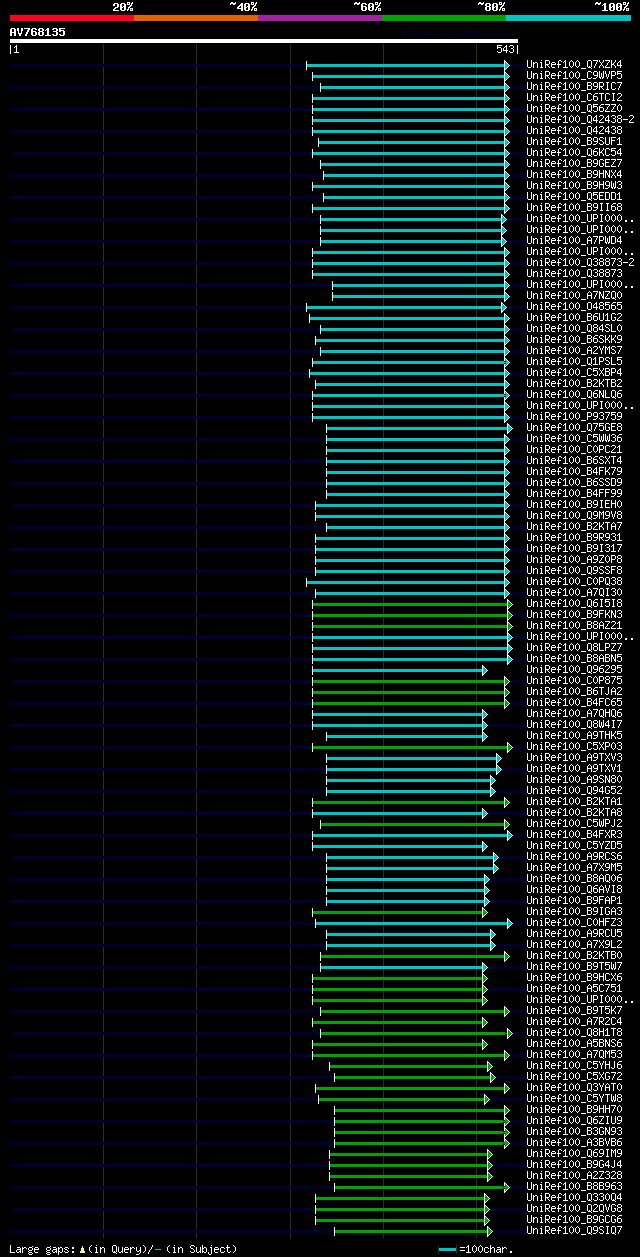The height and width of the screenshot is (1257, 640).
Task: Click the red ~20% legend segment
Action: [72, 18]
